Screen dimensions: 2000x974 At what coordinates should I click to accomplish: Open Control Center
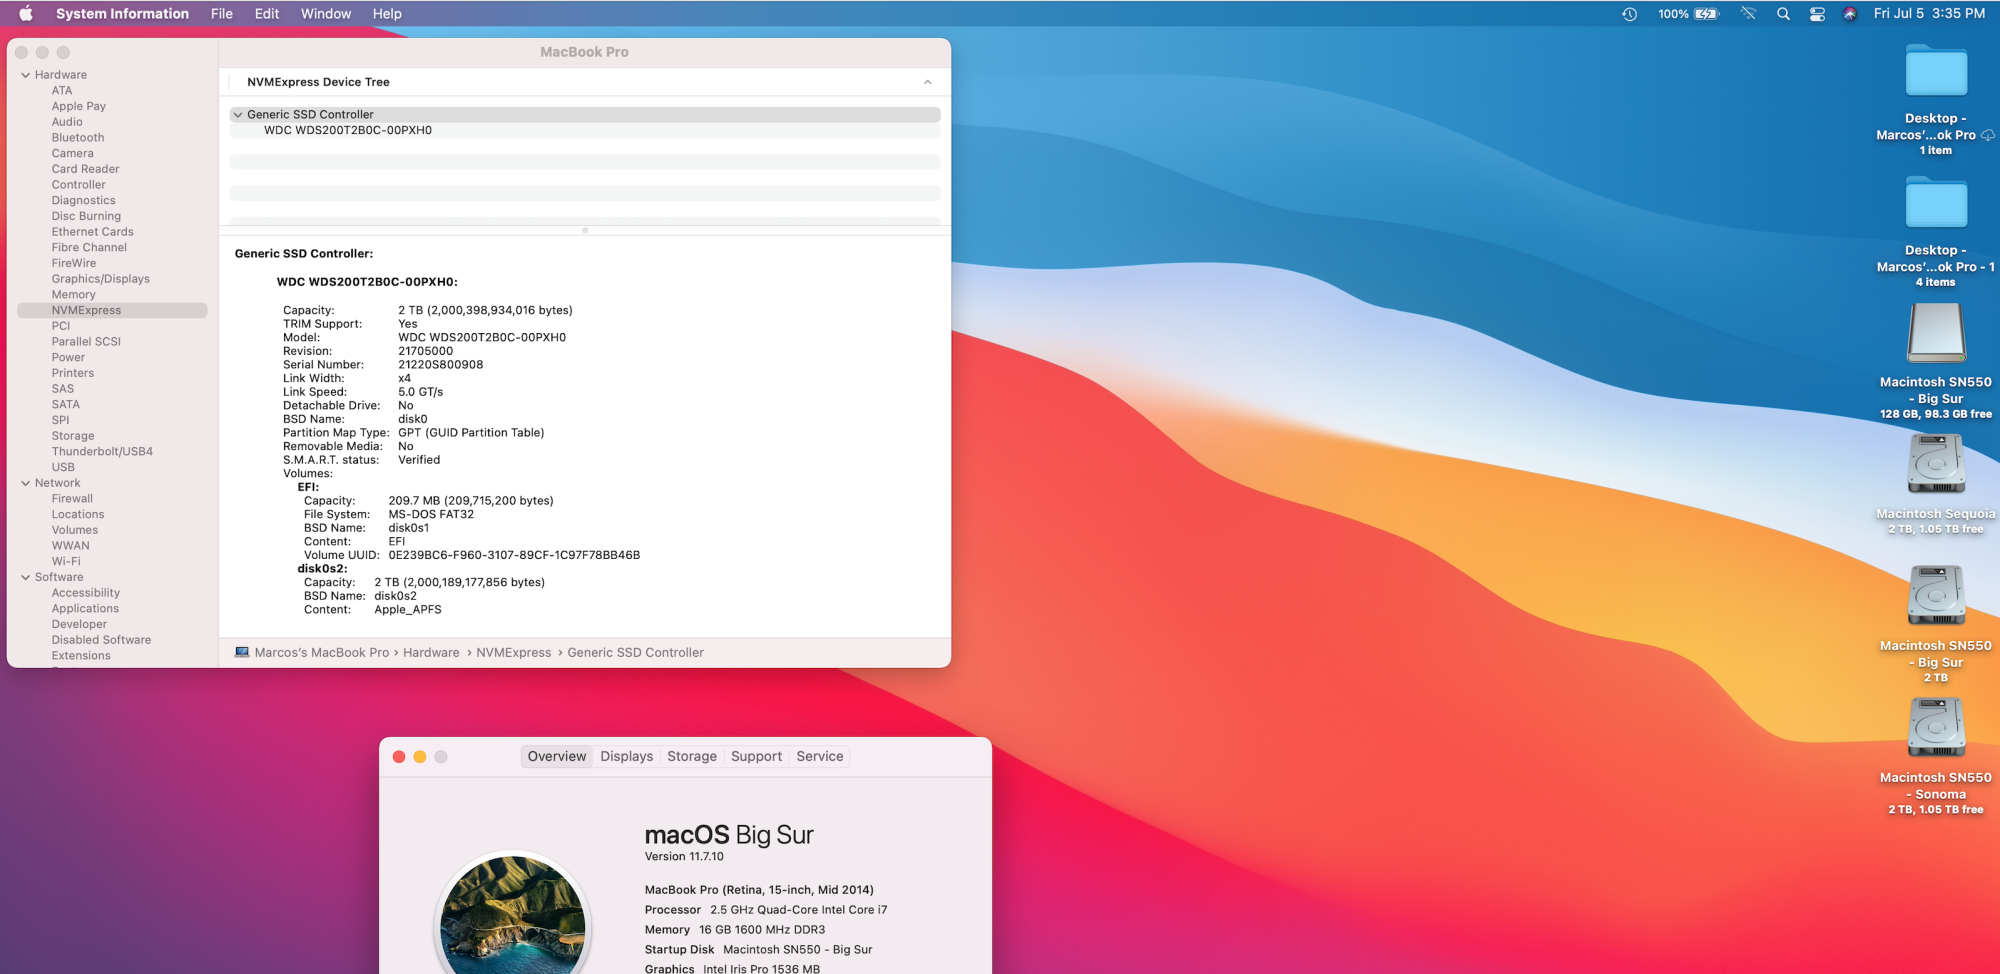click(1817, 14)
